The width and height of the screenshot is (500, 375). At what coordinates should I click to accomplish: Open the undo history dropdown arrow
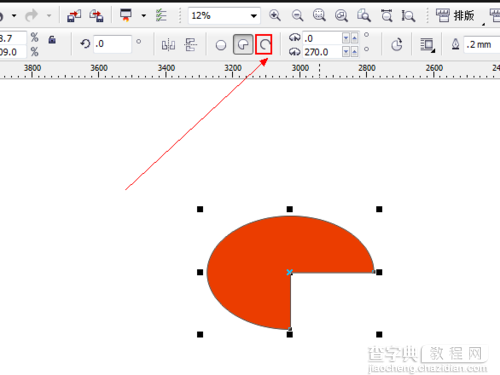click(14, 16)
